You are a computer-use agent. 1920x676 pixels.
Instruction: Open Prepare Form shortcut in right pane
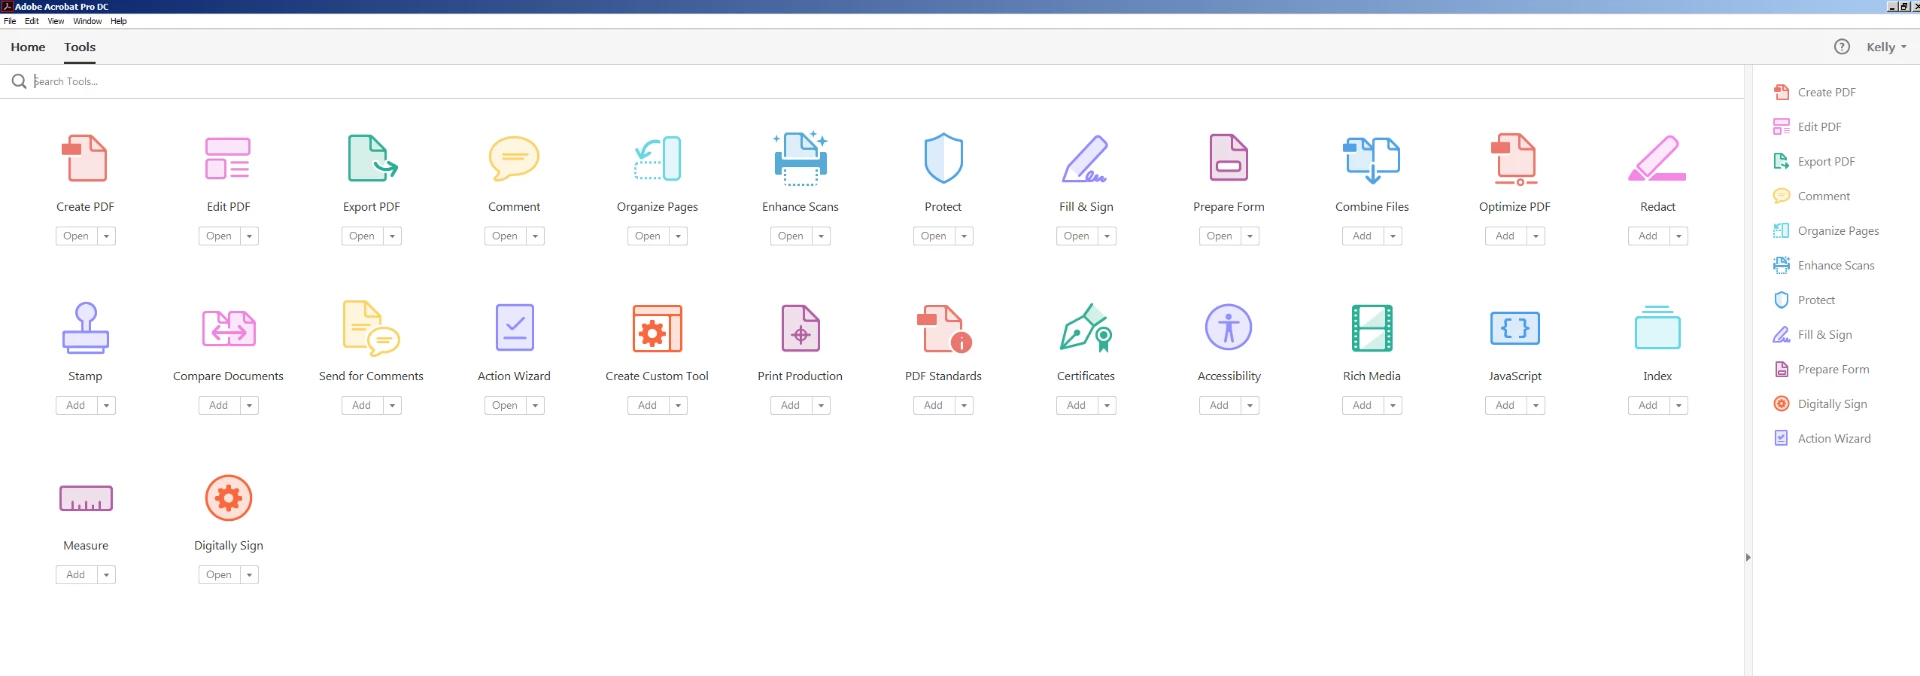coord(1821,370)
